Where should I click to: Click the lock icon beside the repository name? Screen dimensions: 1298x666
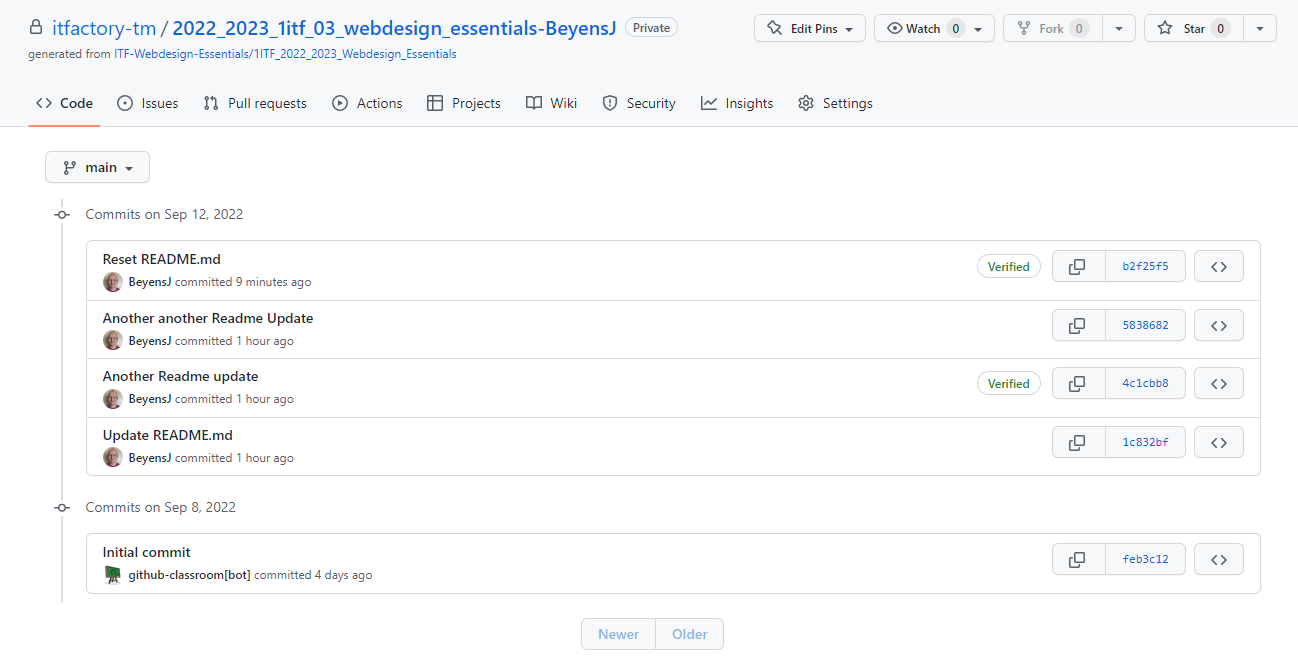coord(34,27)
